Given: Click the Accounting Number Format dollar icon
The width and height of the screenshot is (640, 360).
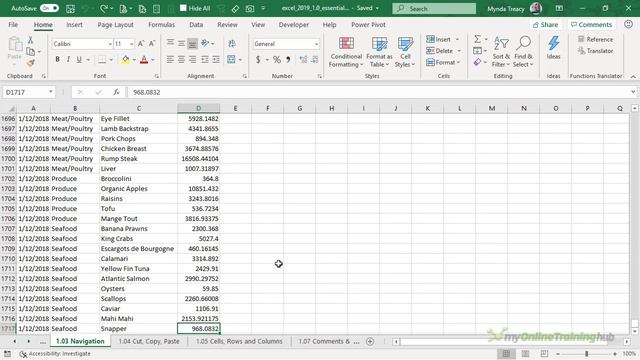Looking at the screenshot, I should pos(258,60).
